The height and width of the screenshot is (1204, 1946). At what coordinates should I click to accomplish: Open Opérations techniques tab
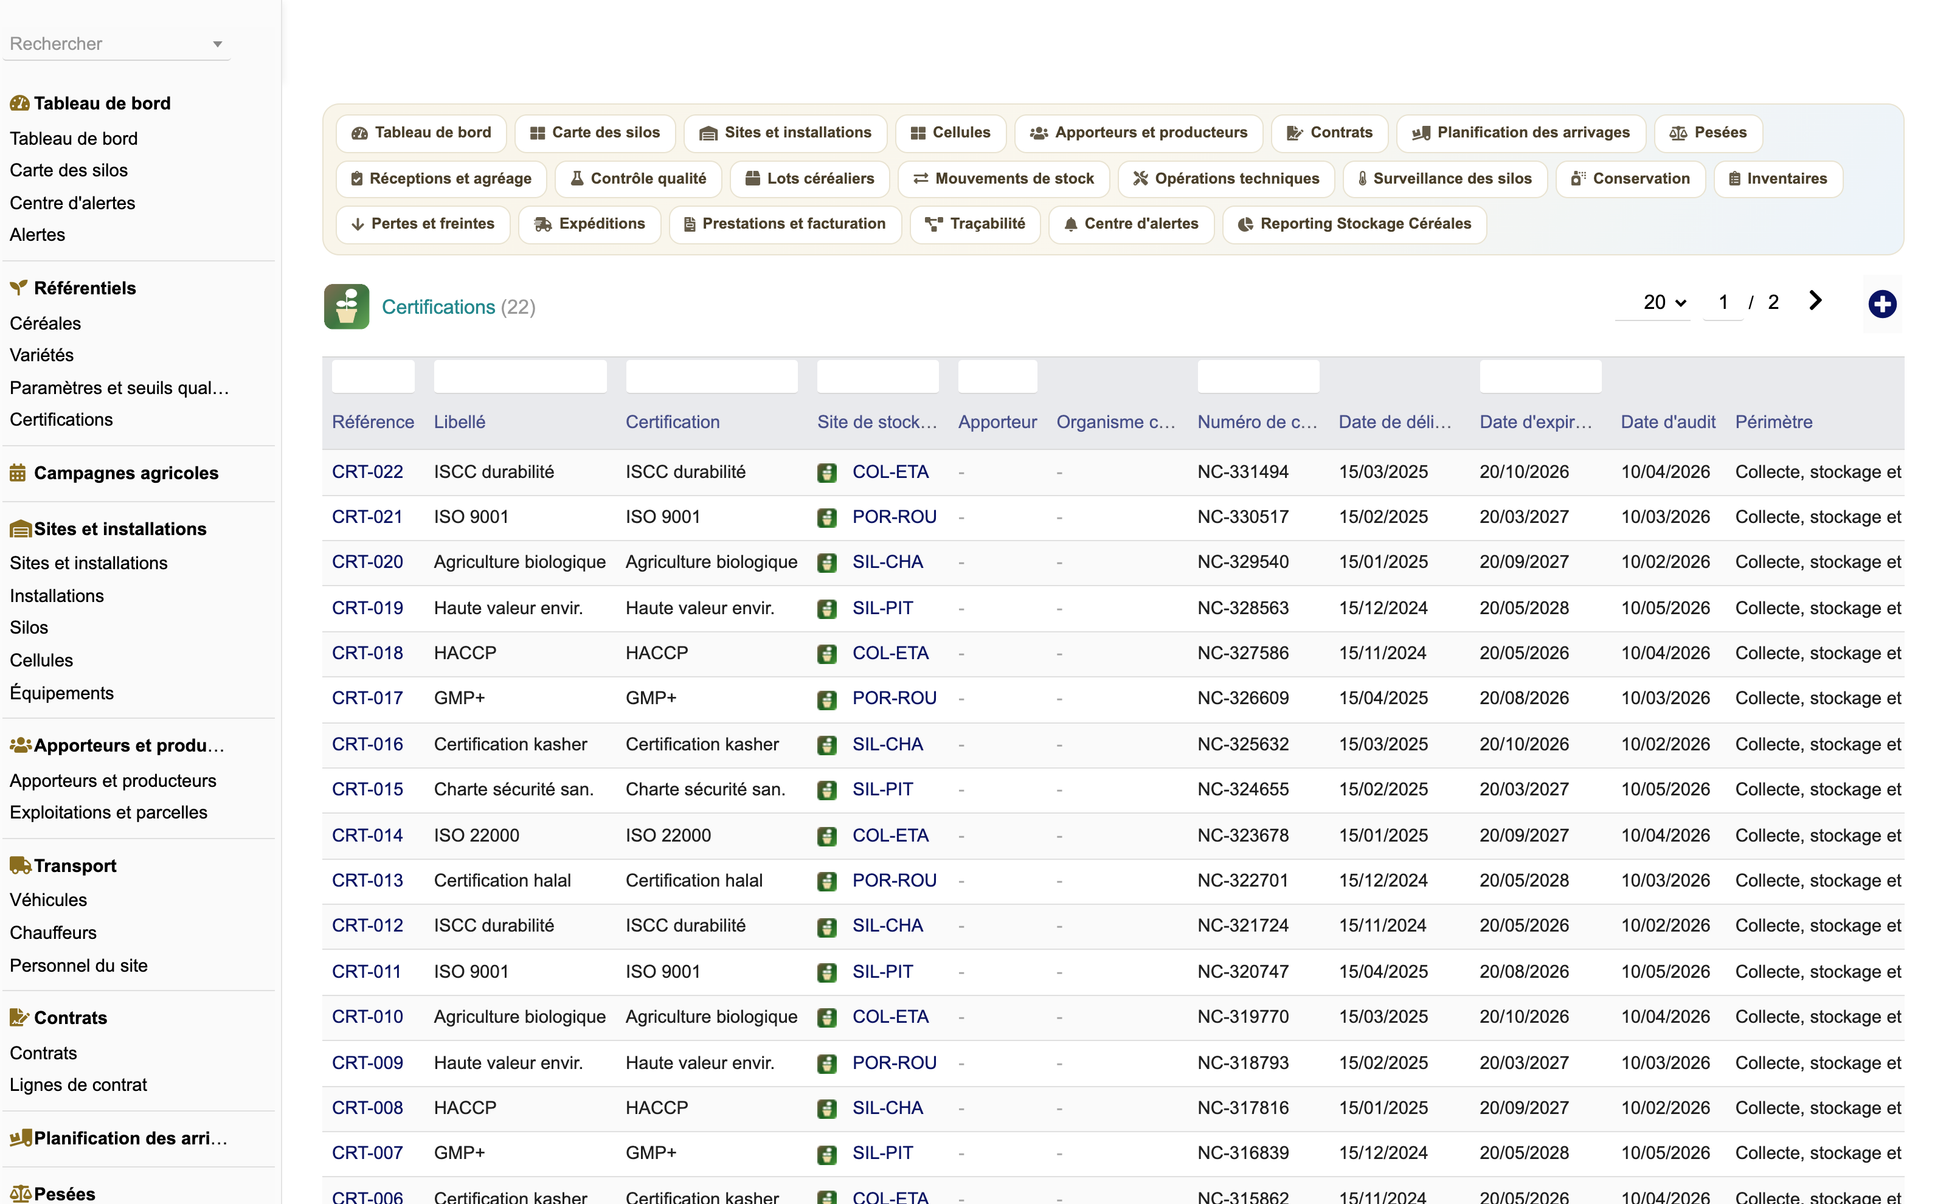click(1226, 179)
